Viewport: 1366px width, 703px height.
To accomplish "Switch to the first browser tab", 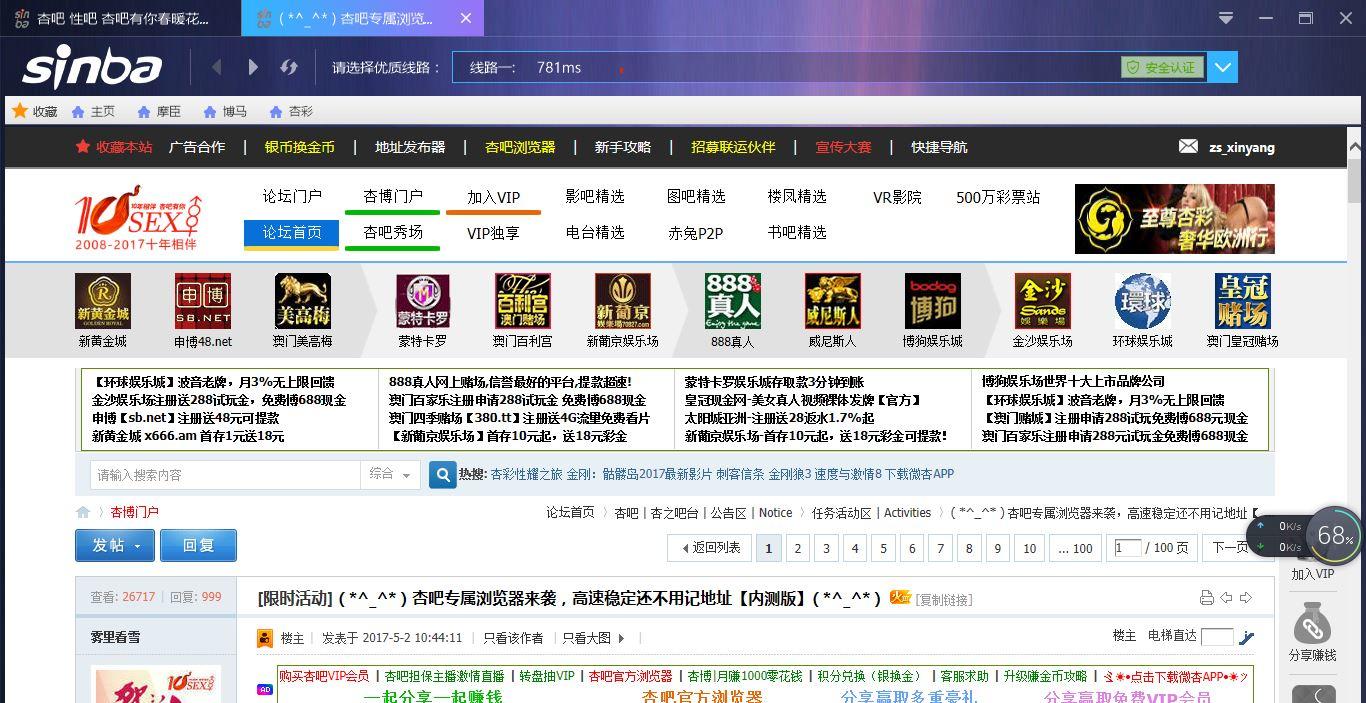I will point(120,18).
